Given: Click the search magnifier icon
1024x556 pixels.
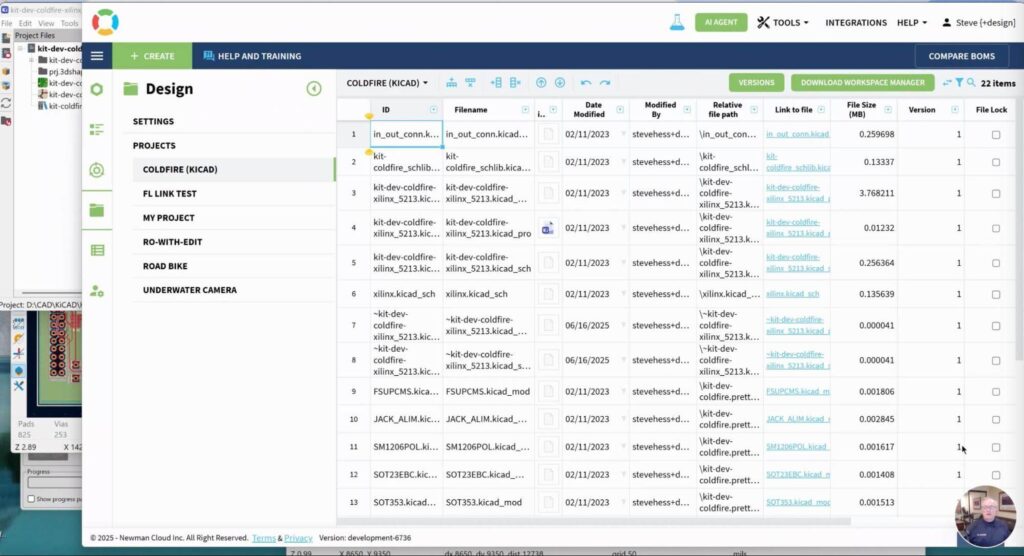Looking at the screenshot, I should (x=971, y=83).
